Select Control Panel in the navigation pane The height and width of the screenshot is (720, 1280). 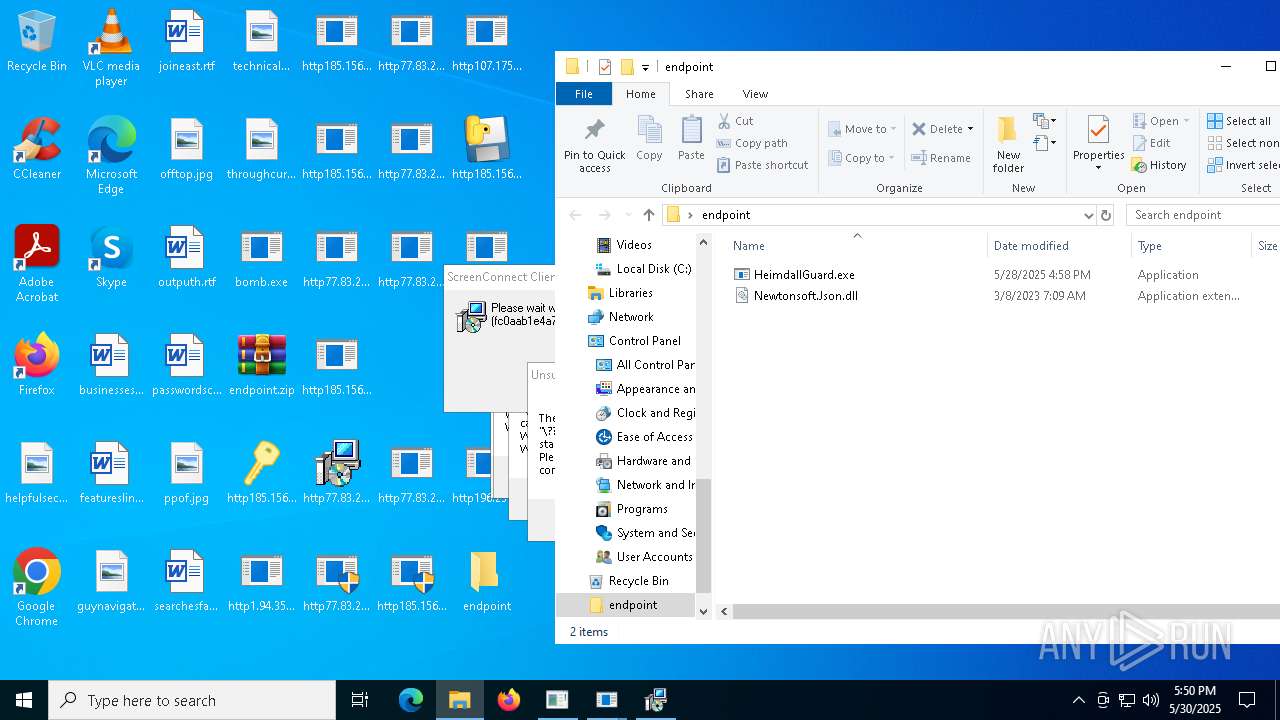(644, 341)
